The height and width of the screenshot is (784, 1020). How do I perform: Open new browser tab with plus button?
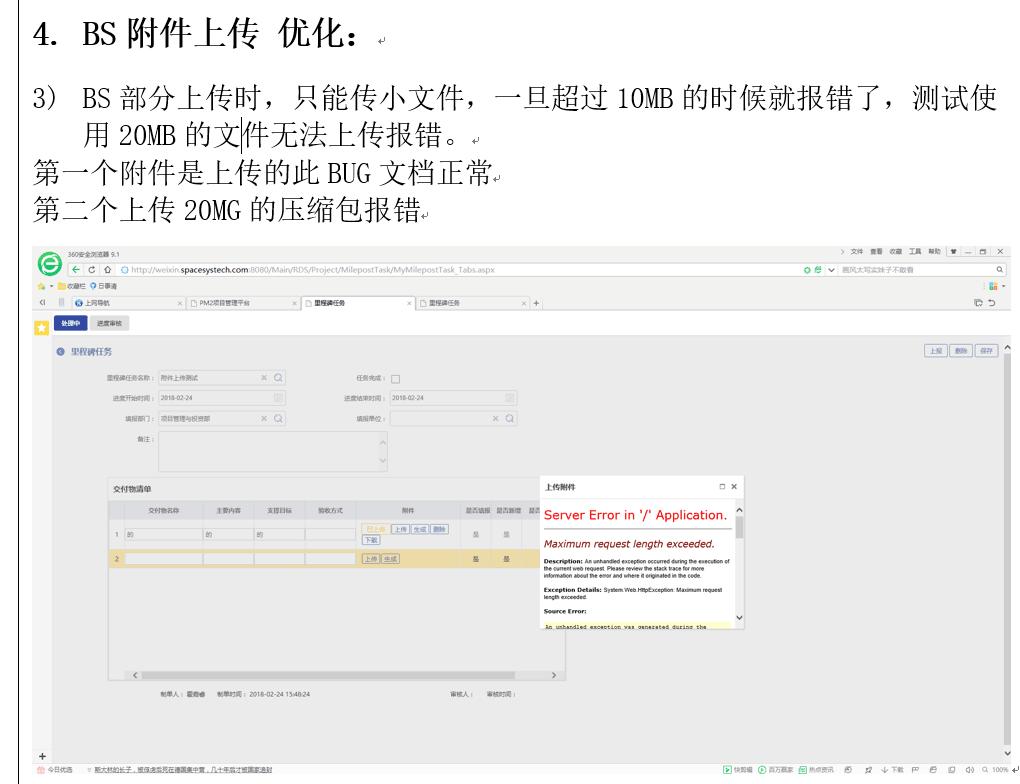click(x=536, y=302)
